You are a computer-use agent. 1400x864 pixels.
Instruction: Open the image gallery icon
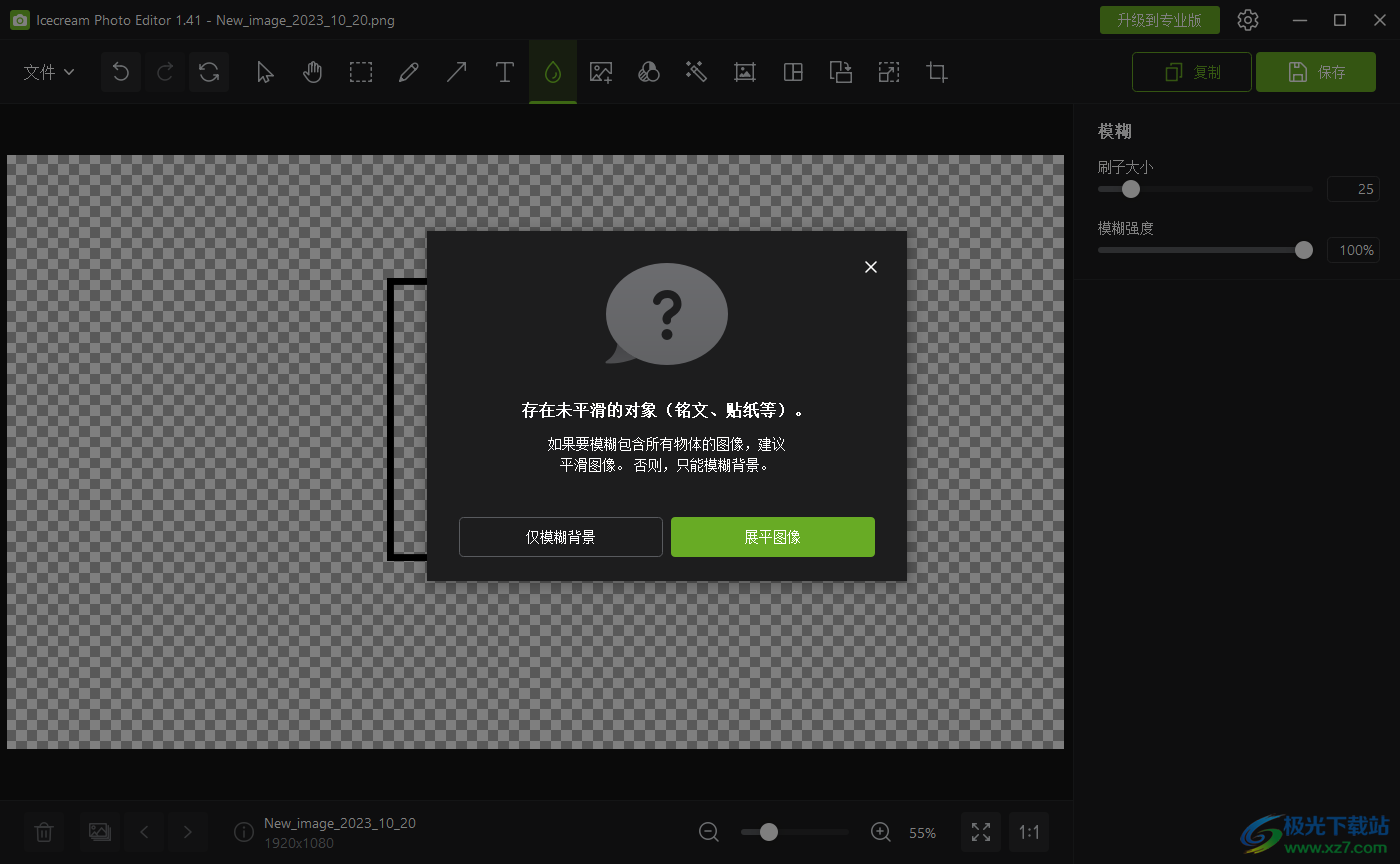pyautogui.click(x=99, y=832)
